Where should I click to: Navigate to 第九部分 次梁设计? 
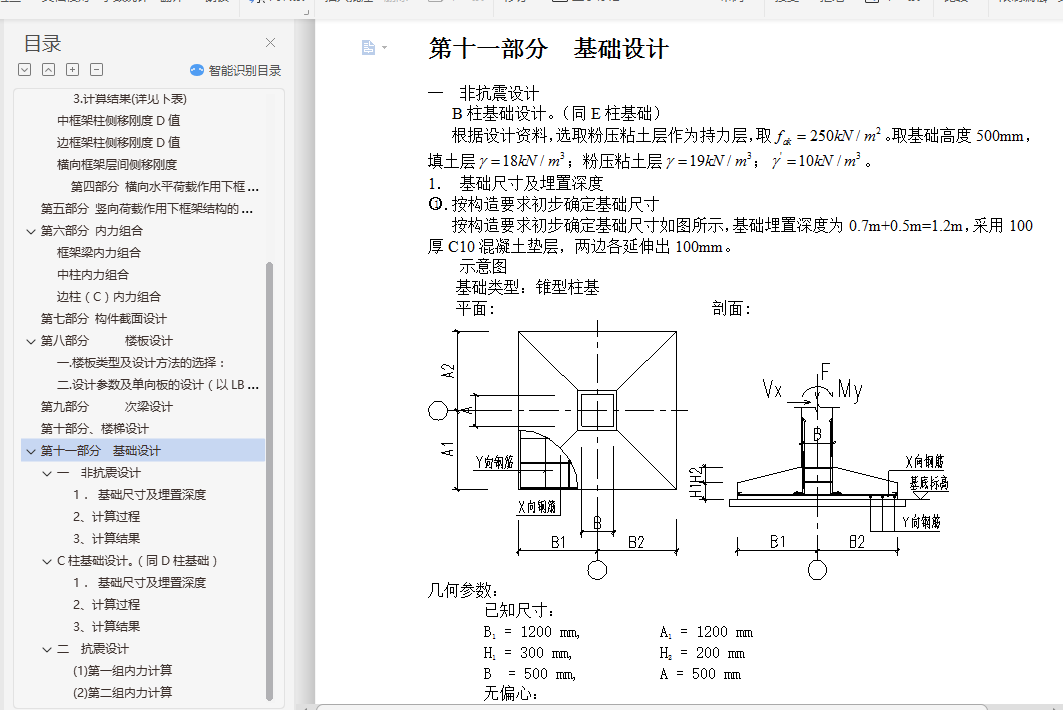point(106,407)
